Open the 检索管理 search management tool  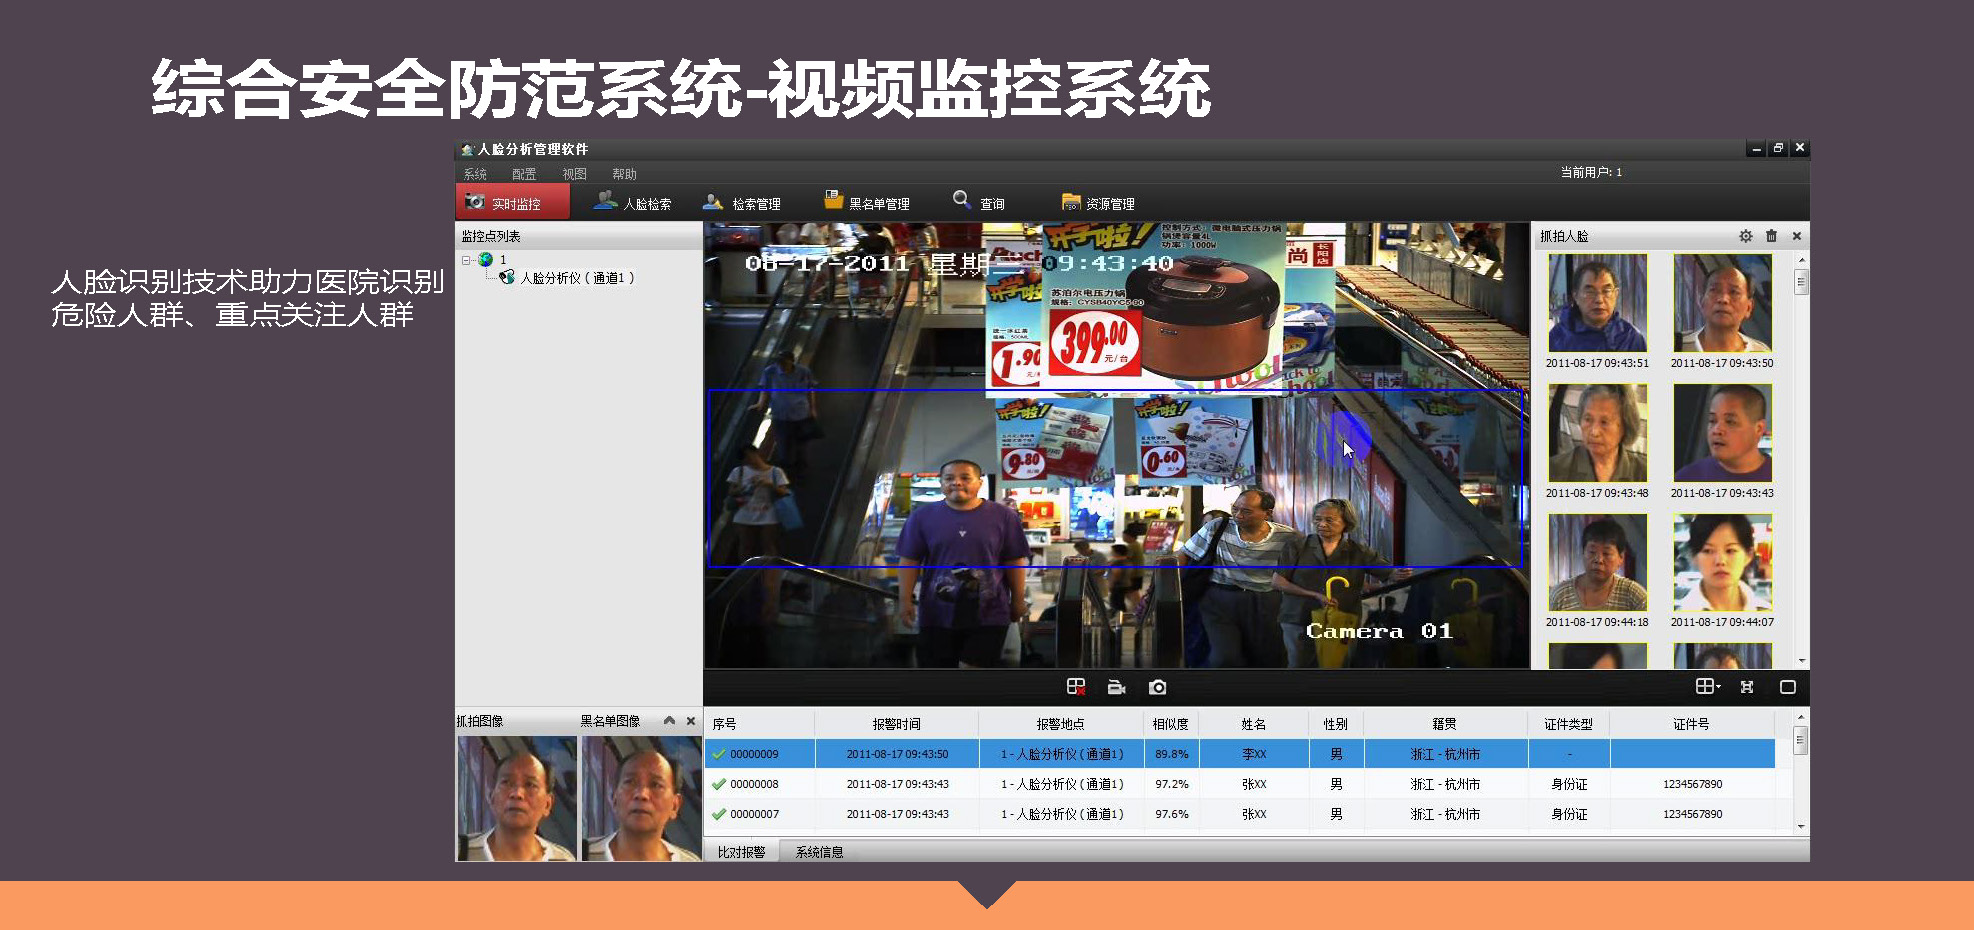pyautogui.click(x=742, y=203)
